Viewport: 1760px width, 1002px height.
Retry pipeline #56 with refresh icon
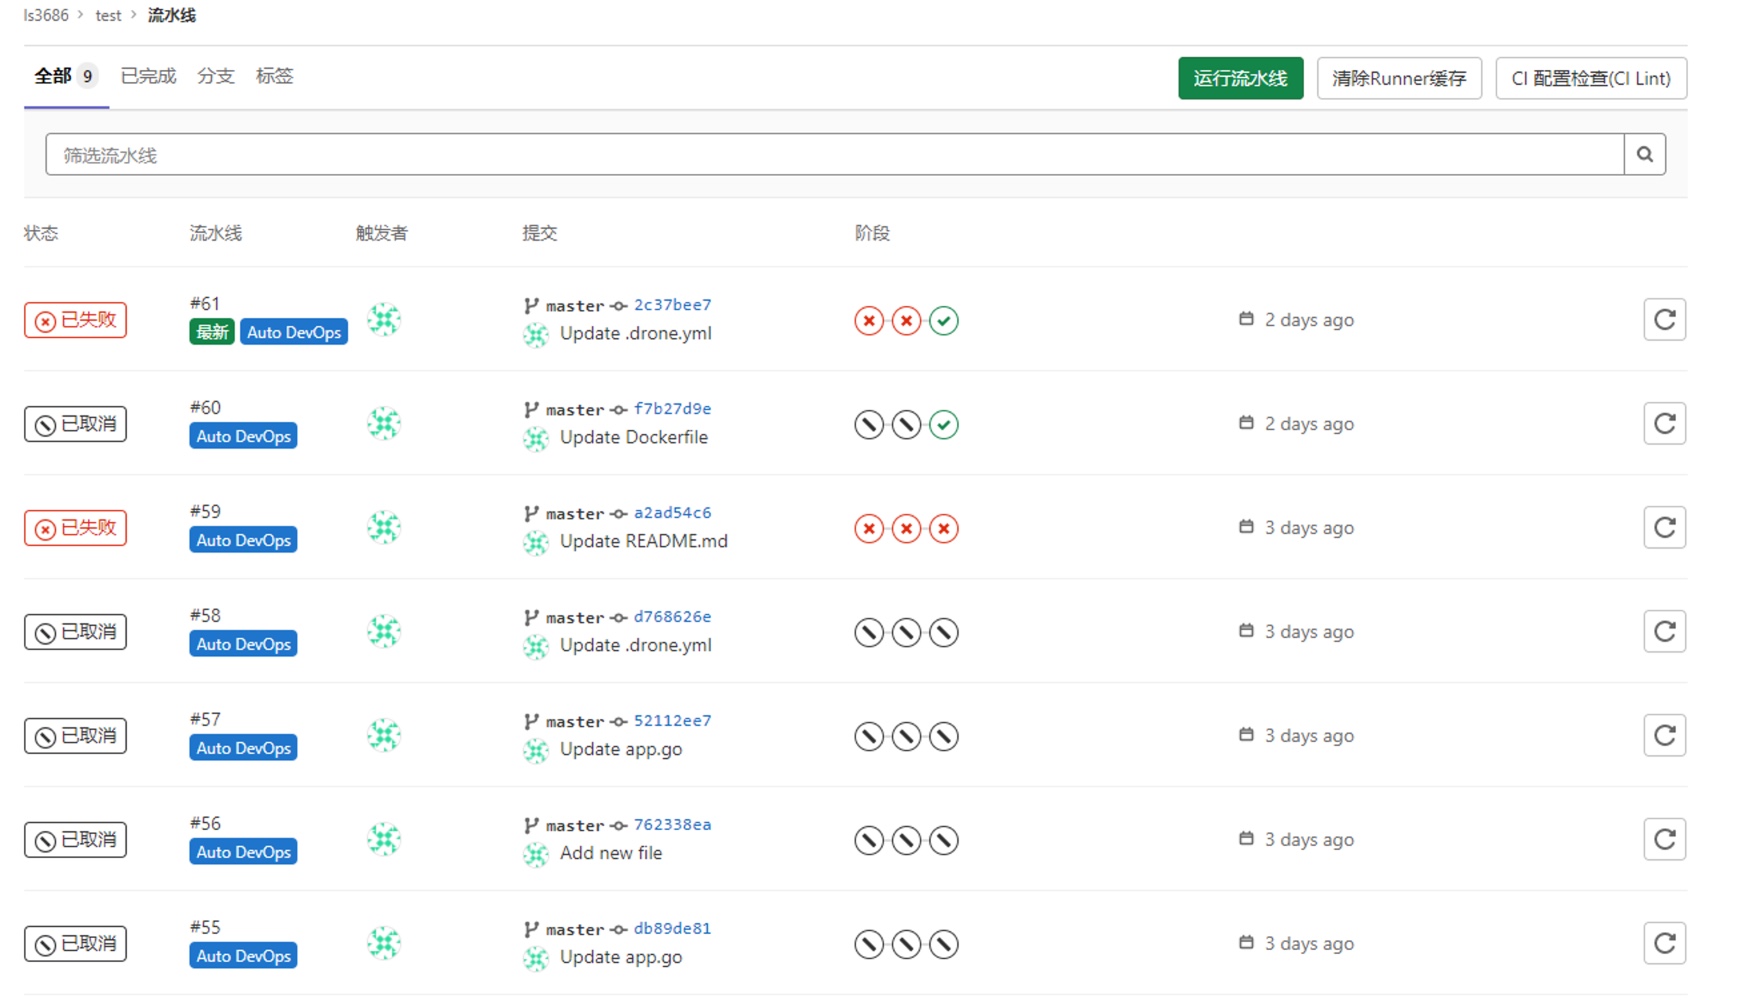(x=1664, y=840)
